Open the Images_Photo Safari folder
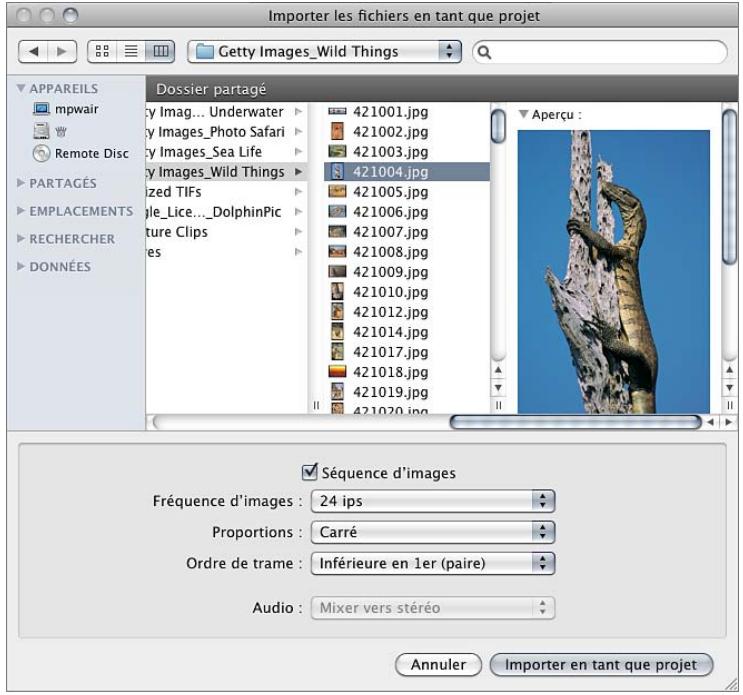The height and width of the screenshot is (695, 743). [x=227, y=132]
